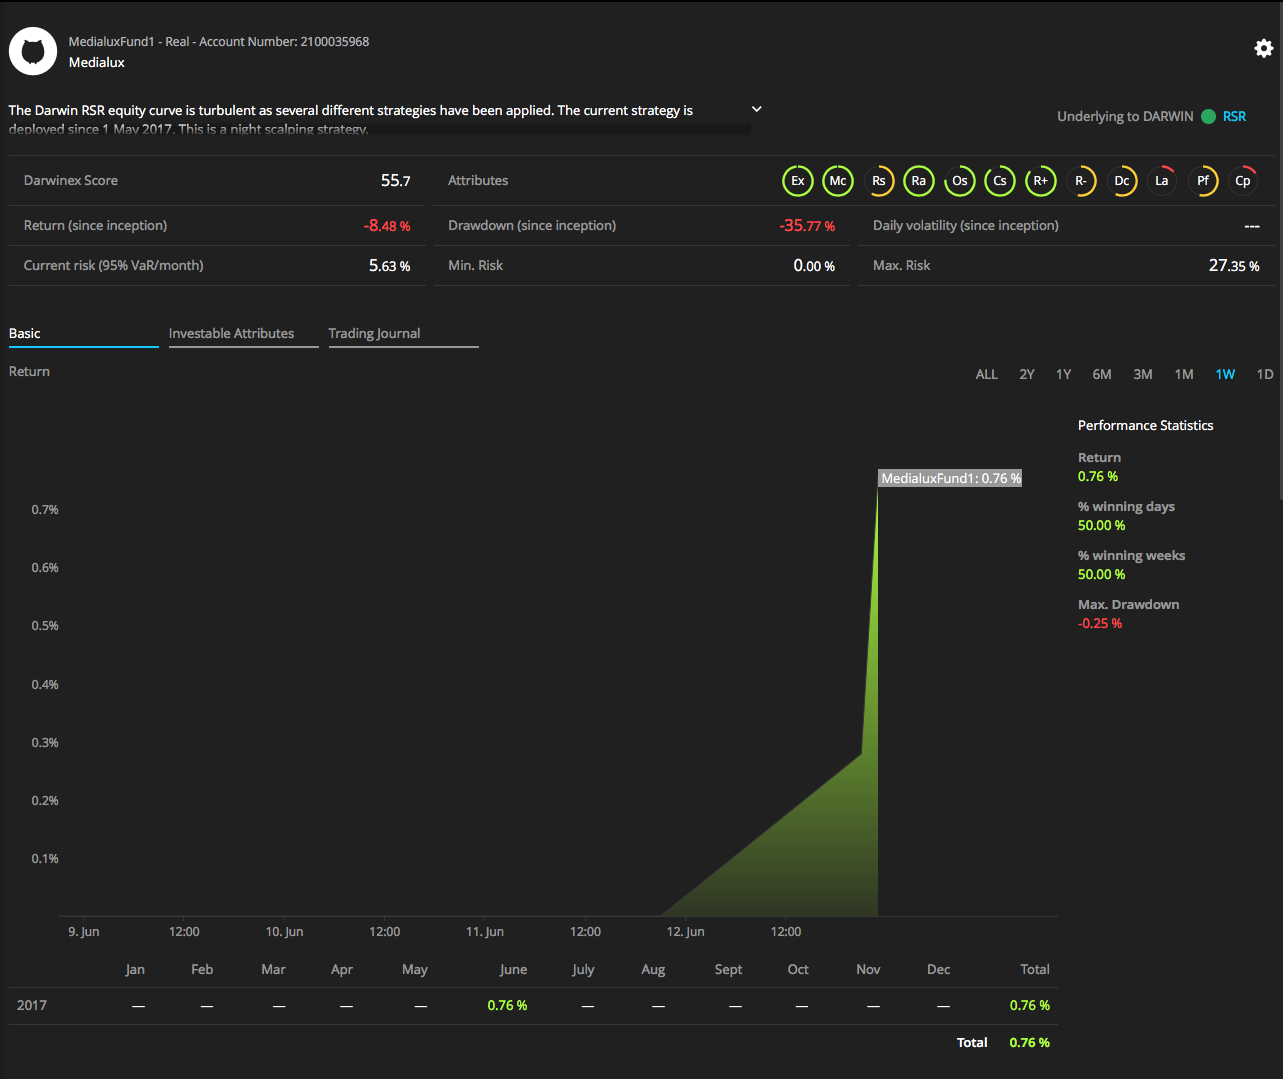Select the Os attribute badge
The width and height of the screenshot is (1283, 1079).
pyautogui.click(x=960, y=181)
